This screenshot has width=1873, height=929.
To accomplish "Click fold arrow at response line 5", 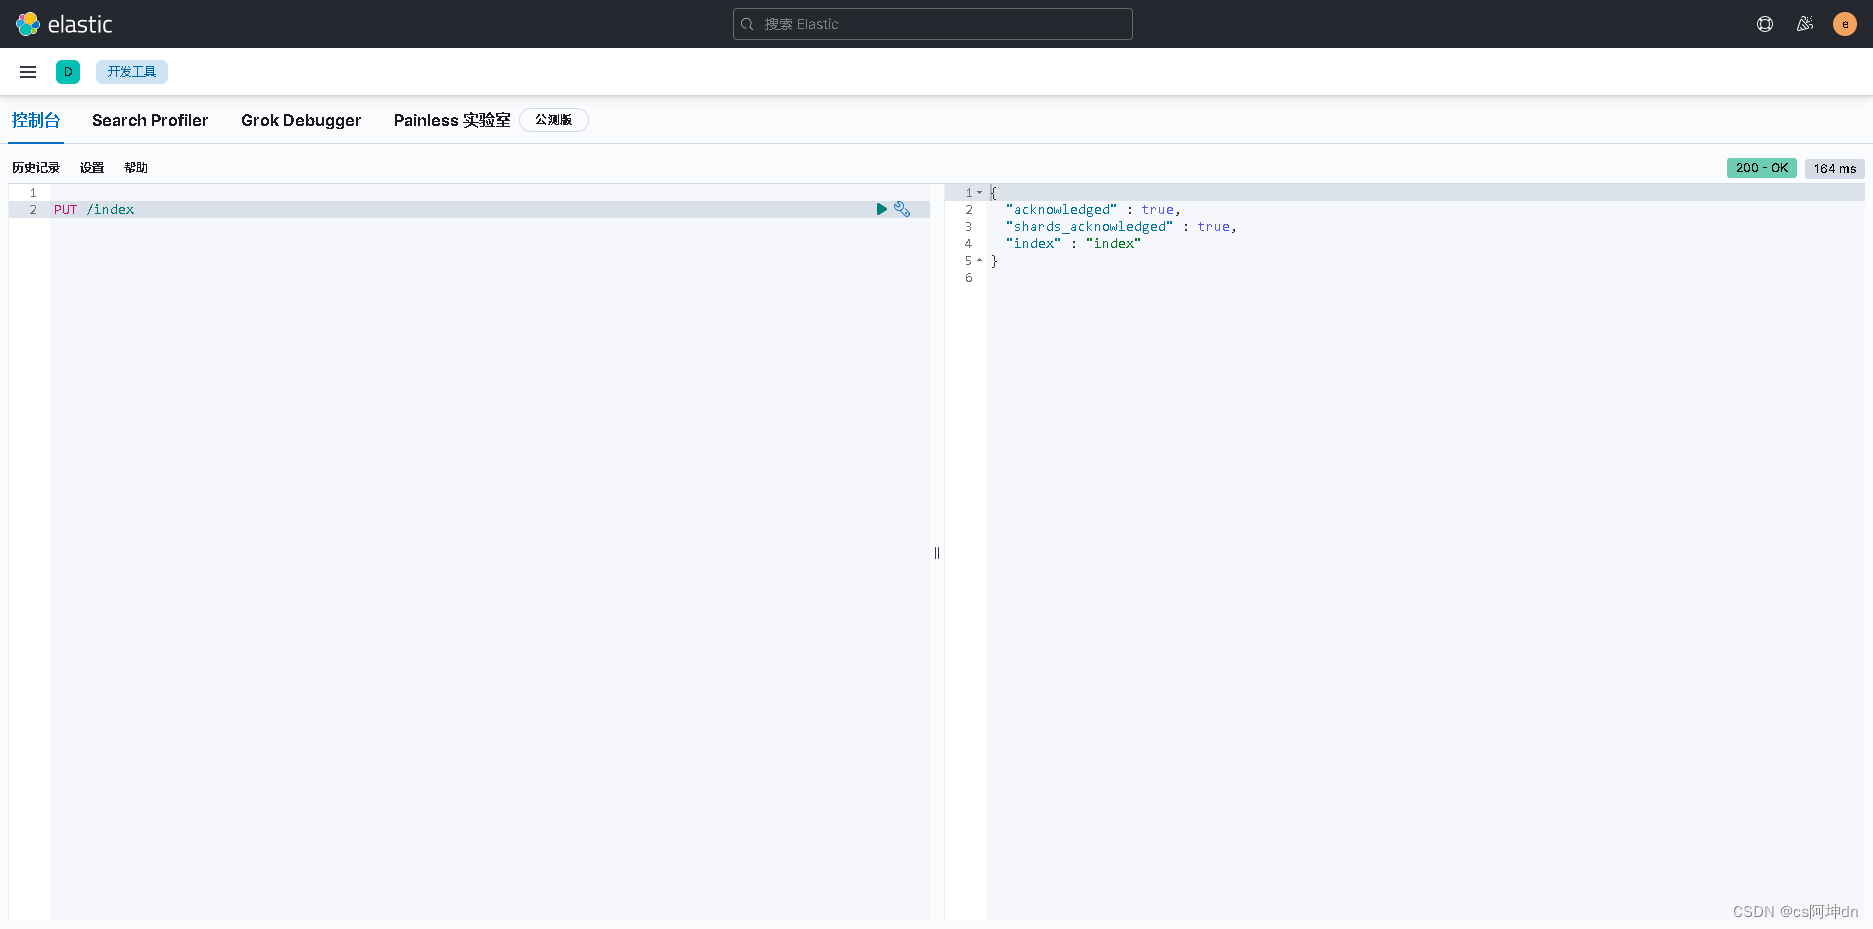I will 980,260.
